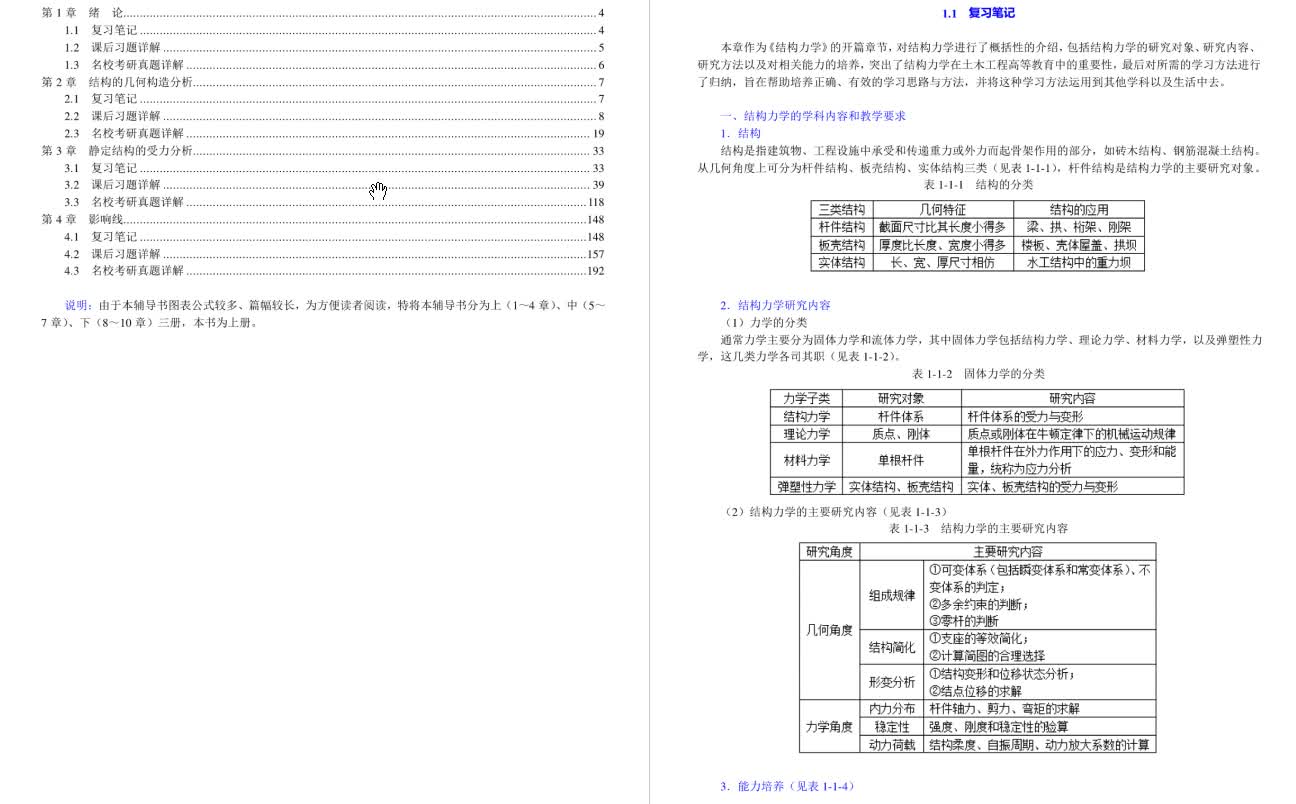Image resolution: width=1296 pixels, height=804 pixels.
Task: Open contents entry '2.1 复习笔记'
Action: (x=334, y=99)
